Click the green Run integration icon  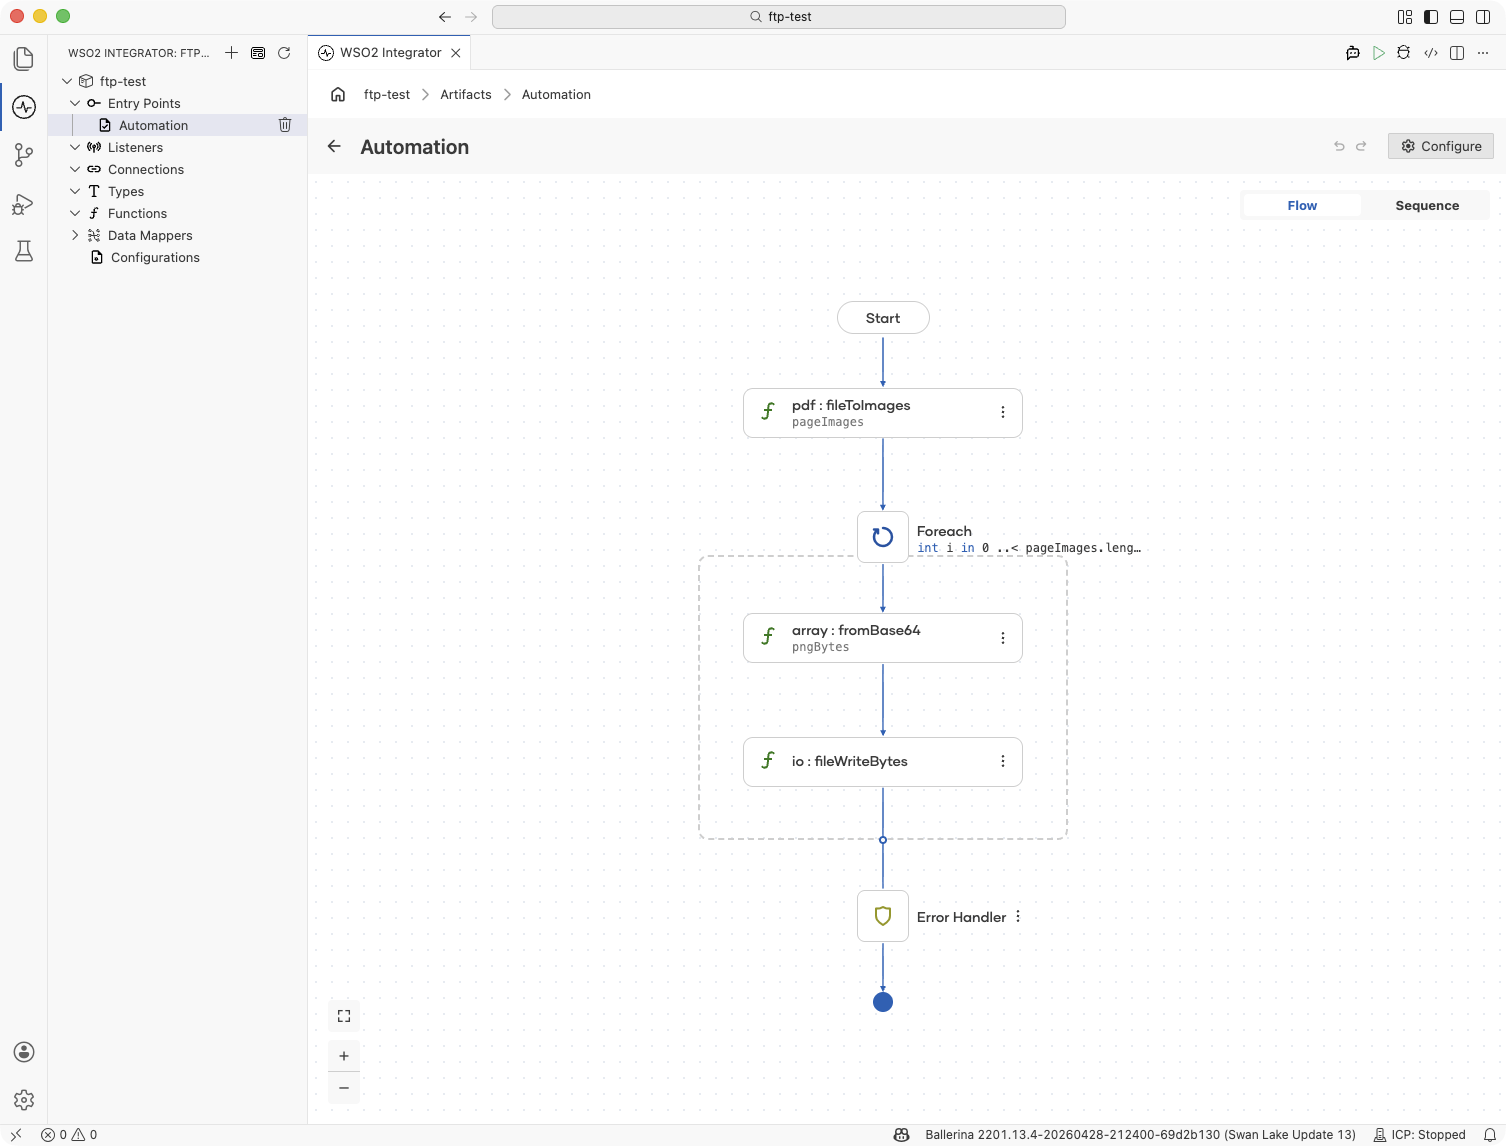[1379, 53]
